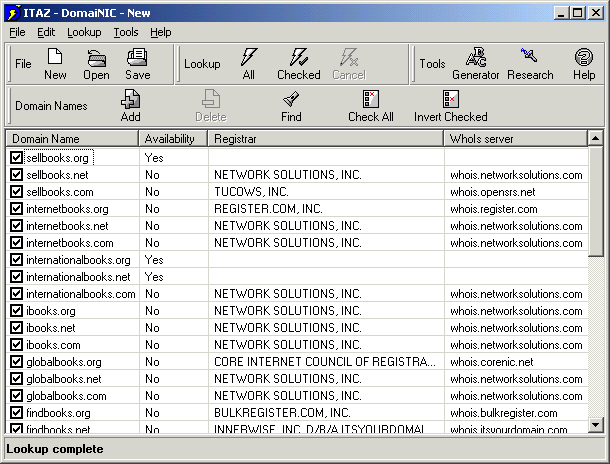
Task: Click the vertical scrollbar thumb
Action: point(596,201)
